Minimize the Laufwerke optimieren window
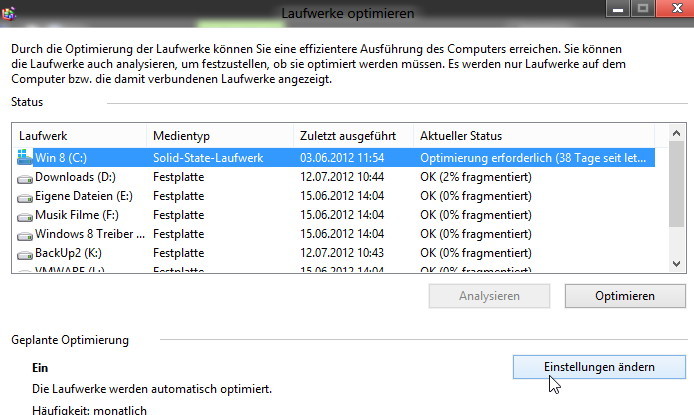The width and height of the screenshot is (694, 415). point(618,8)
